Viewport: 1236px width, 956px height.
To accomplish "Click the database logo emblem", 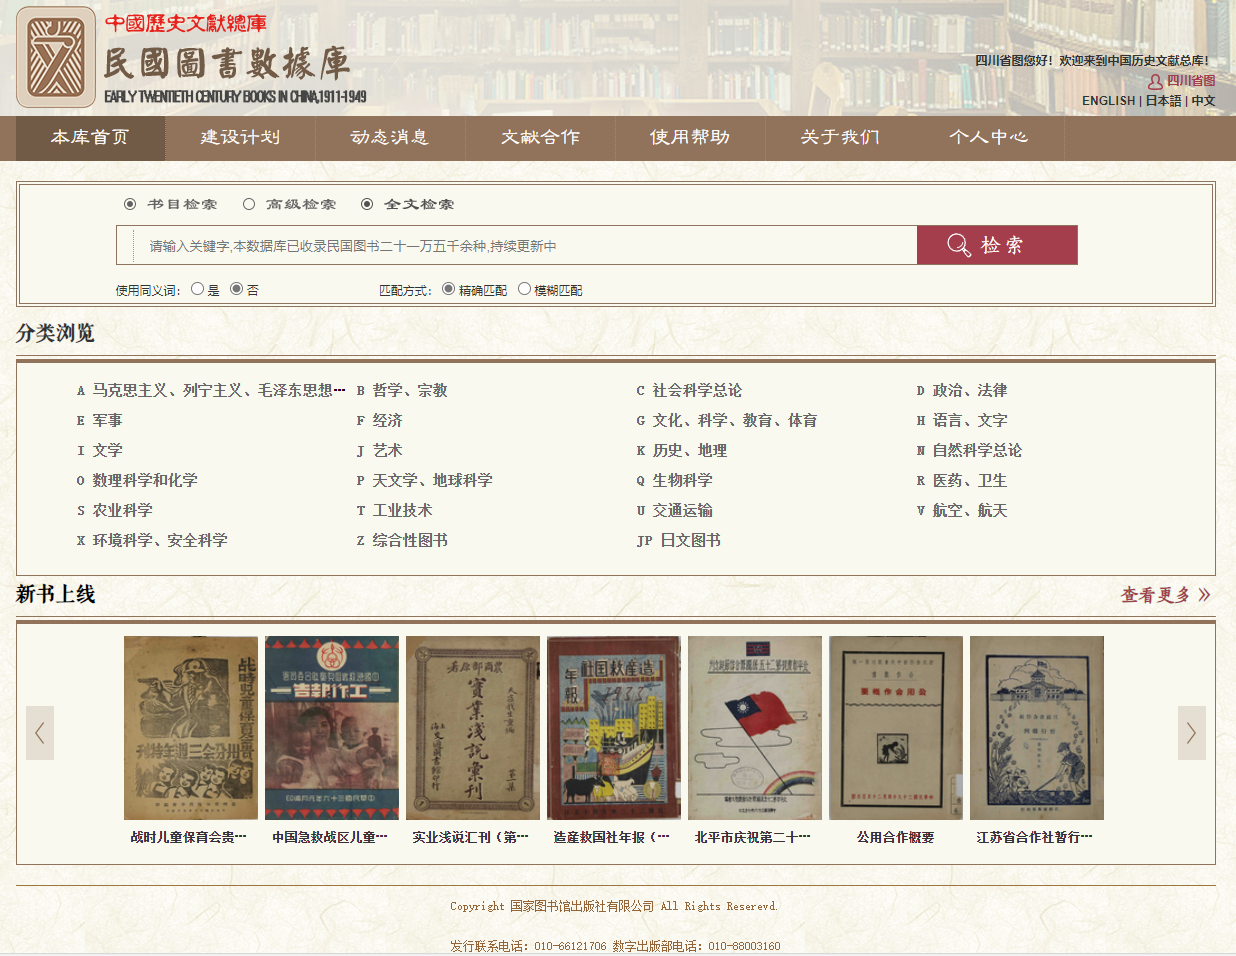I will (56, 57).
